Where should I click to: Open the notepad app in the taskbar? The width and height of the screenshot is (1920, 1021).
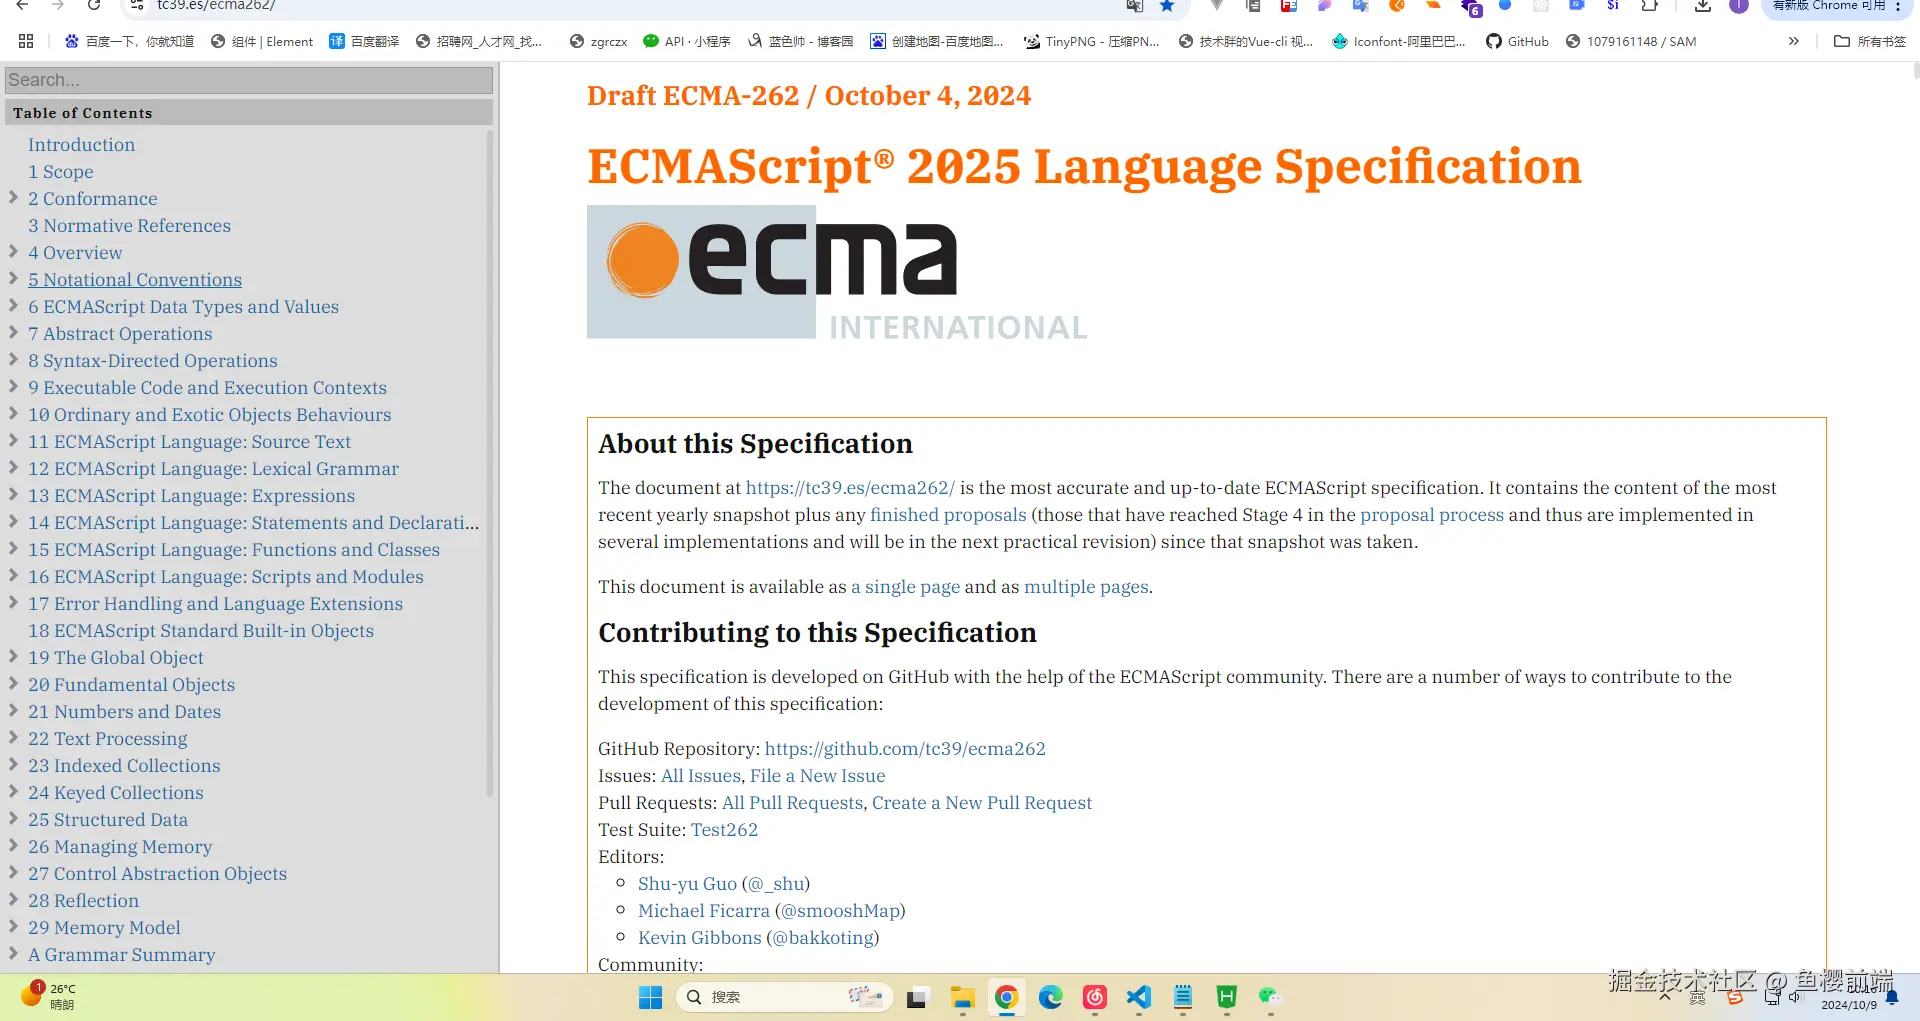point(1183,997)
